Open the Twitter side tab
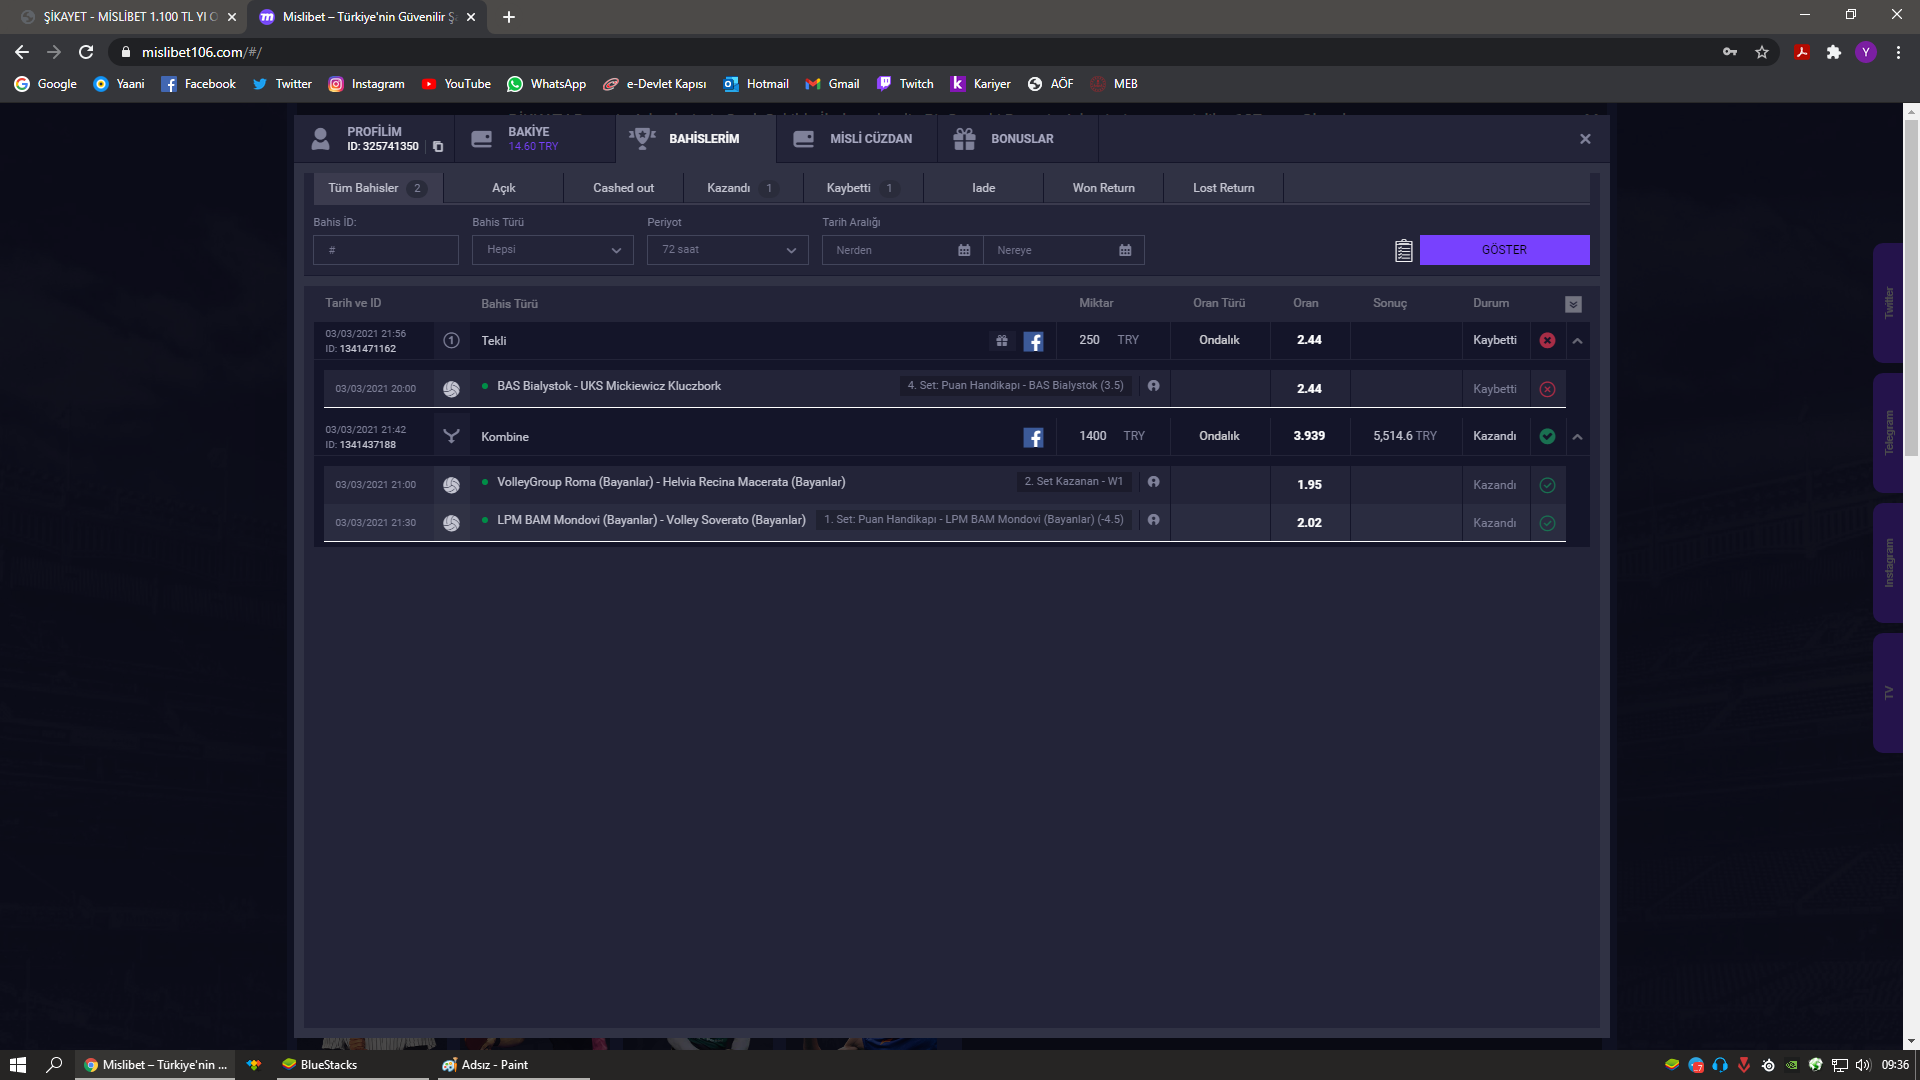The height and width of the screenshot is (1080, 1920). pyautogui.click(x=1888, y=303)
